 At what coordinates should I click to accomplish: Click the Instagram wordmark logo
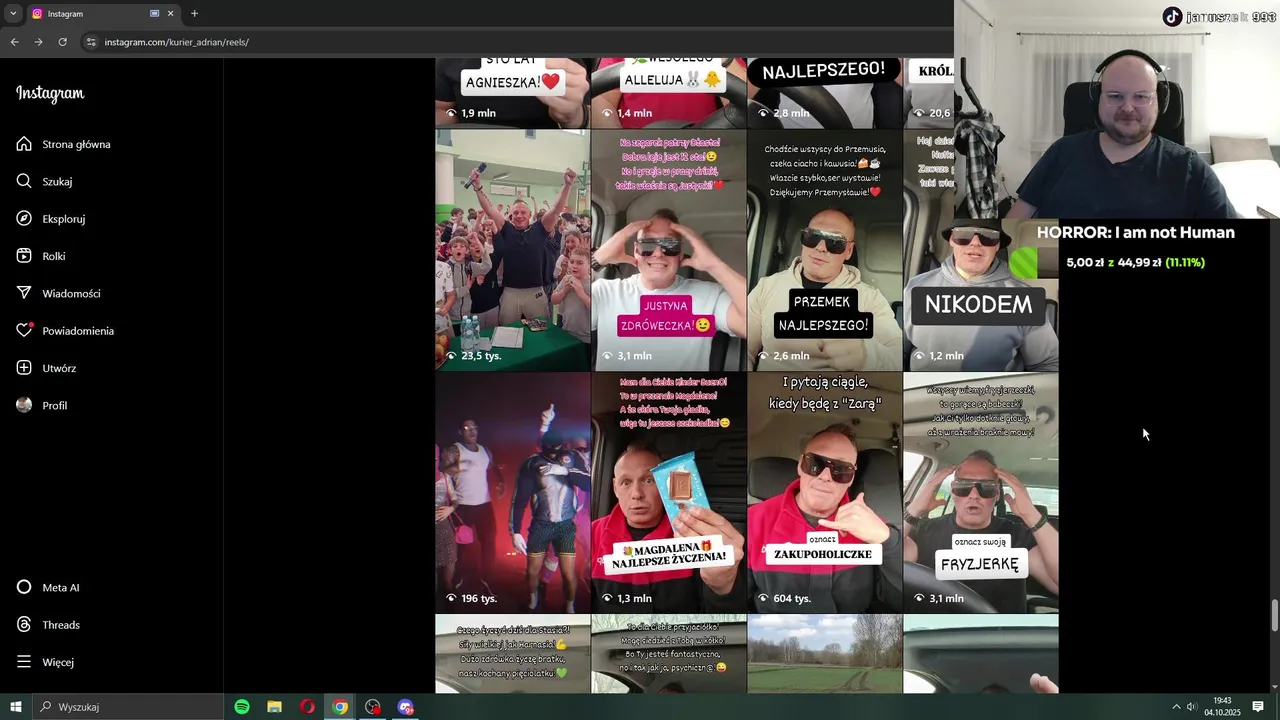[50, 93]
